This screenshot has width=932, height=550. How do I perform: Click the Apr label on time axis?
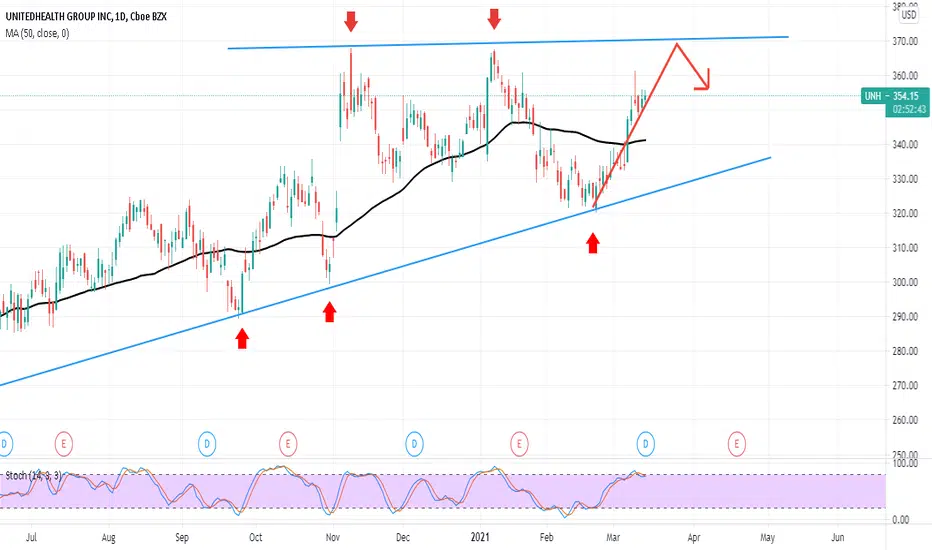(x=694, y=538)
